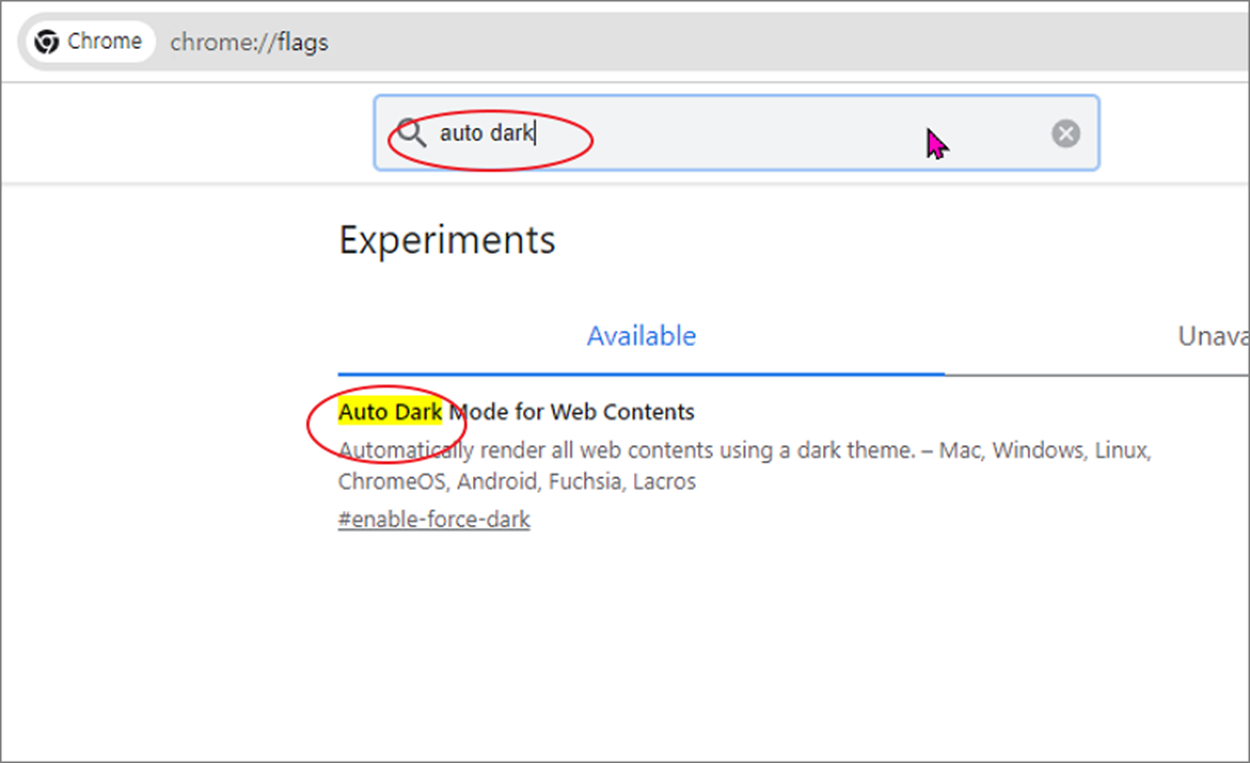Click the 'Automatically render all web contents' description
Screen dimensions: 1250x763
pos(745,466)
